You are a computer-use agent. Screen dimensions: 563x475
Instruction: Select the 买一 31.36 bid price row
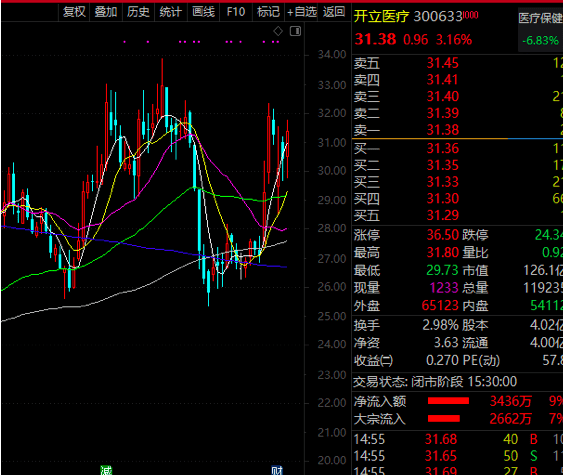click(457, 148)
